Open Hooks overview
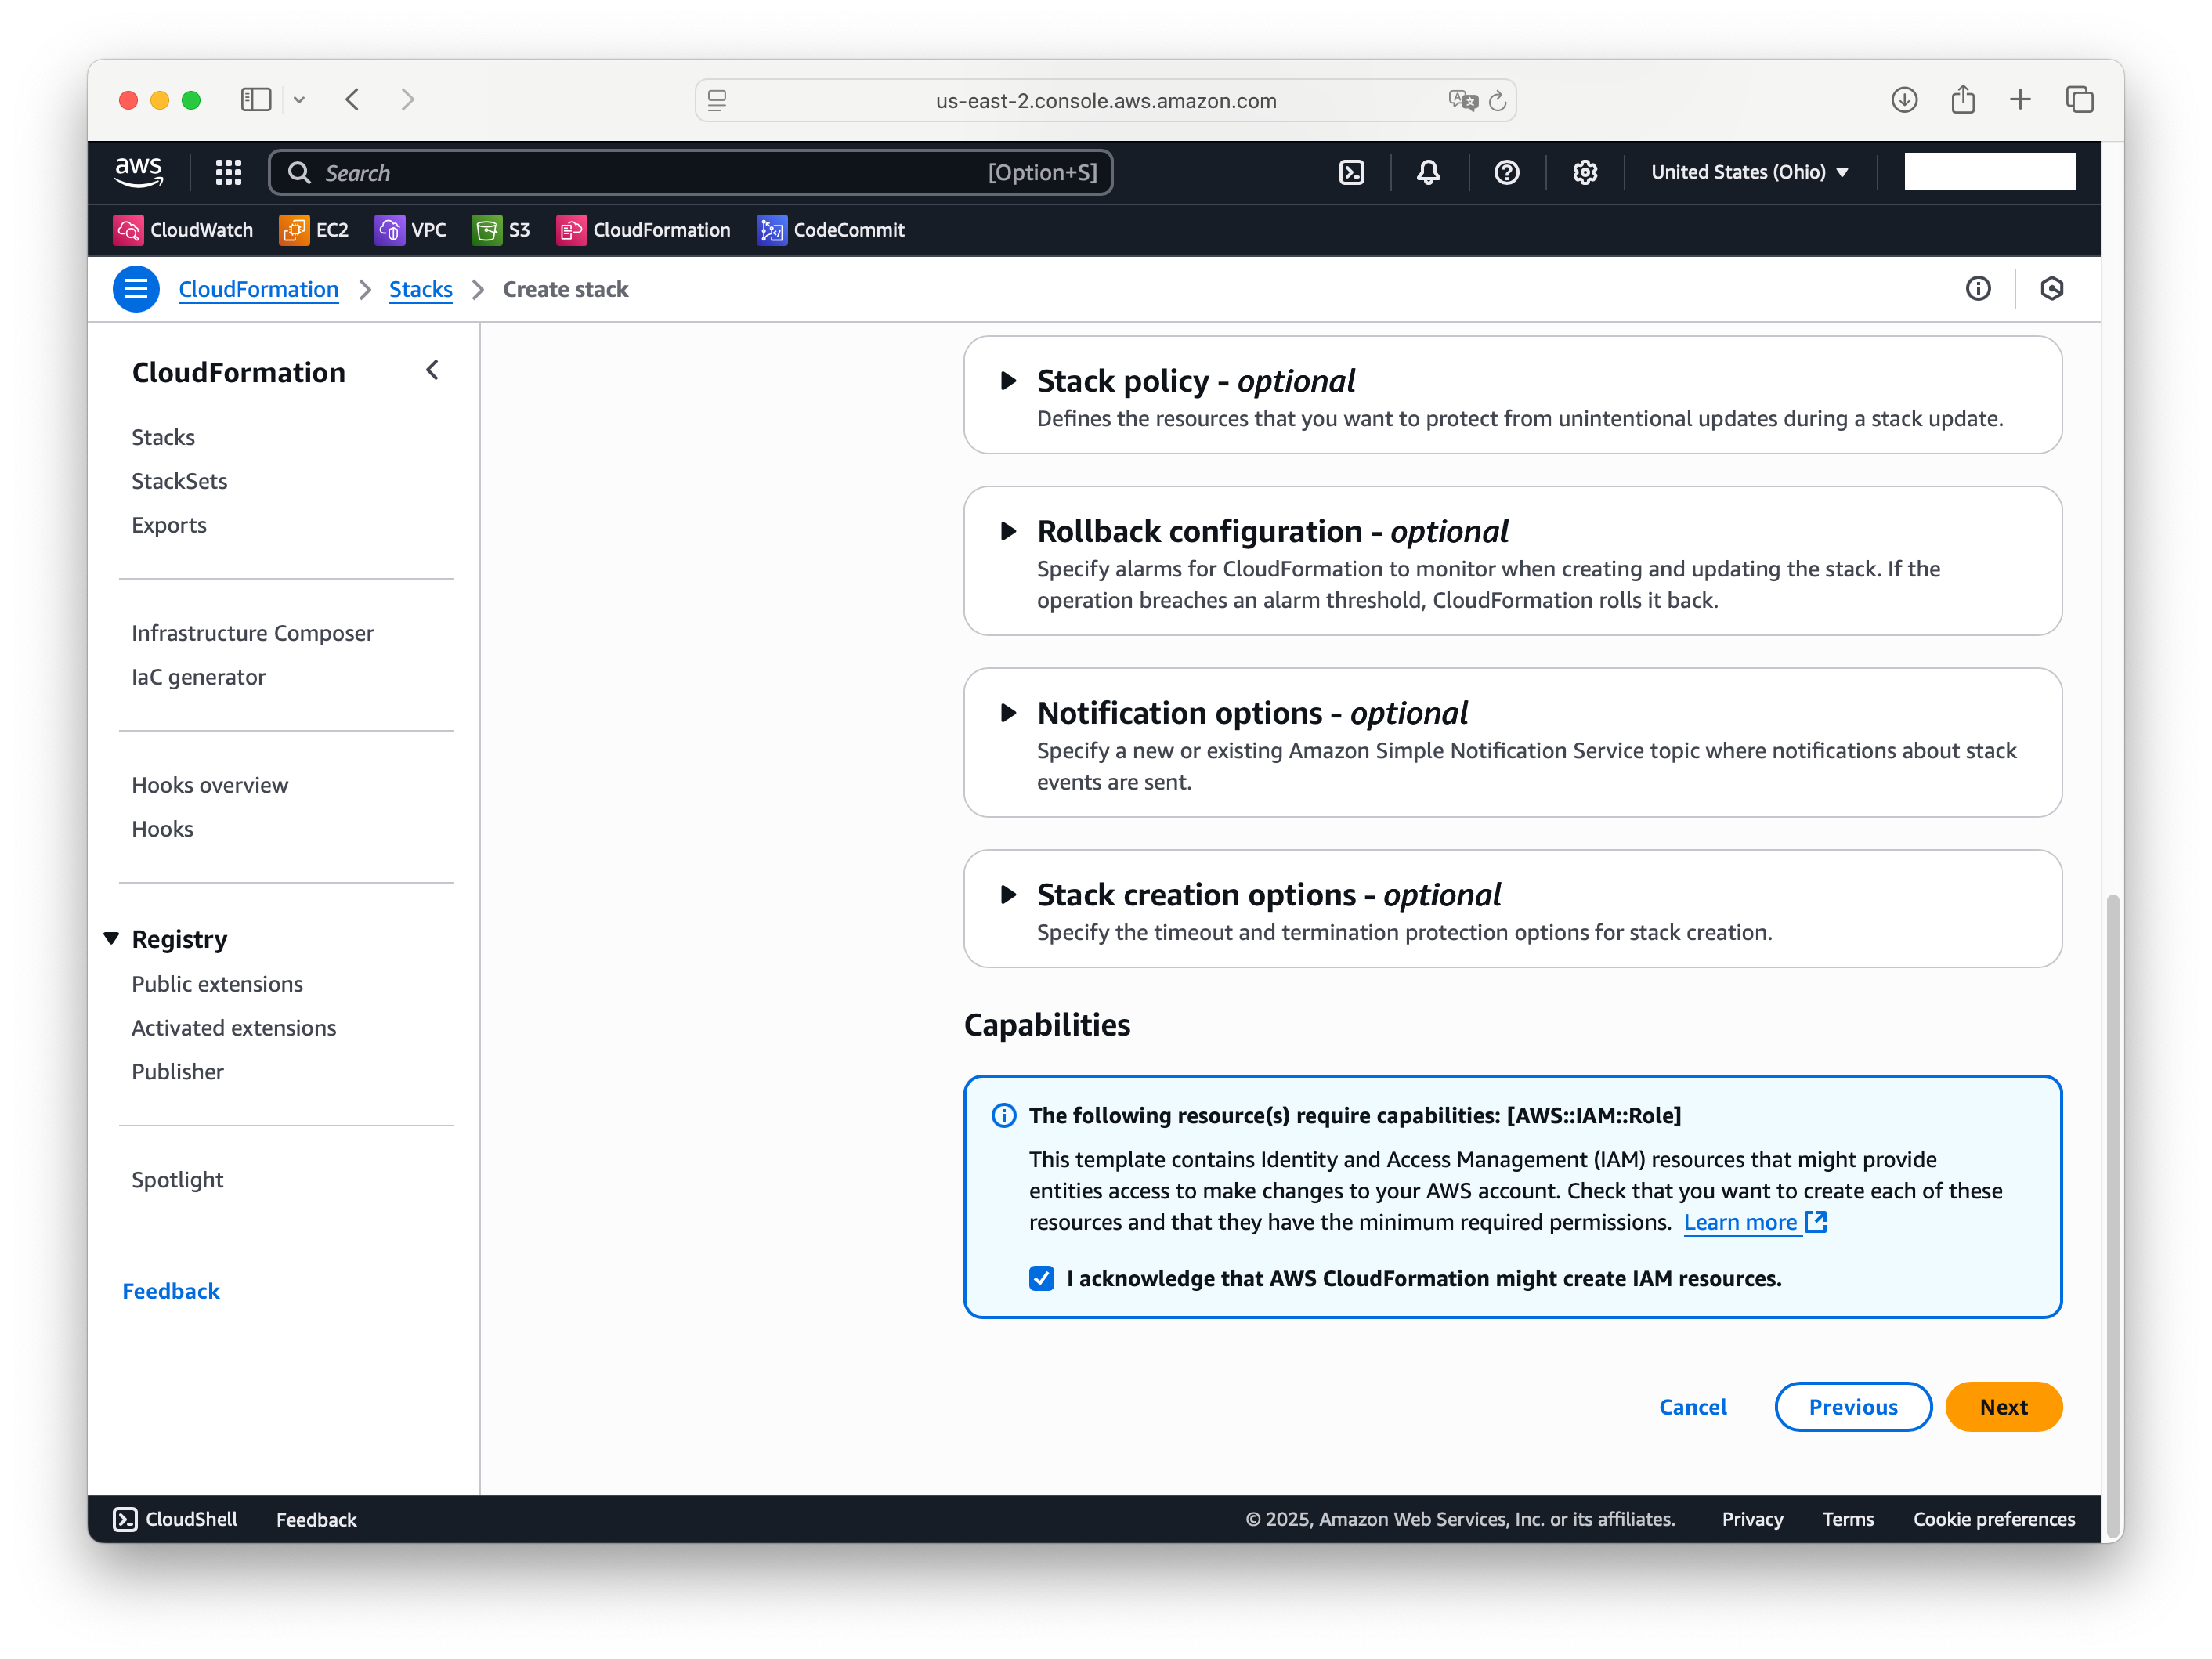 click(x=209, y=785)
